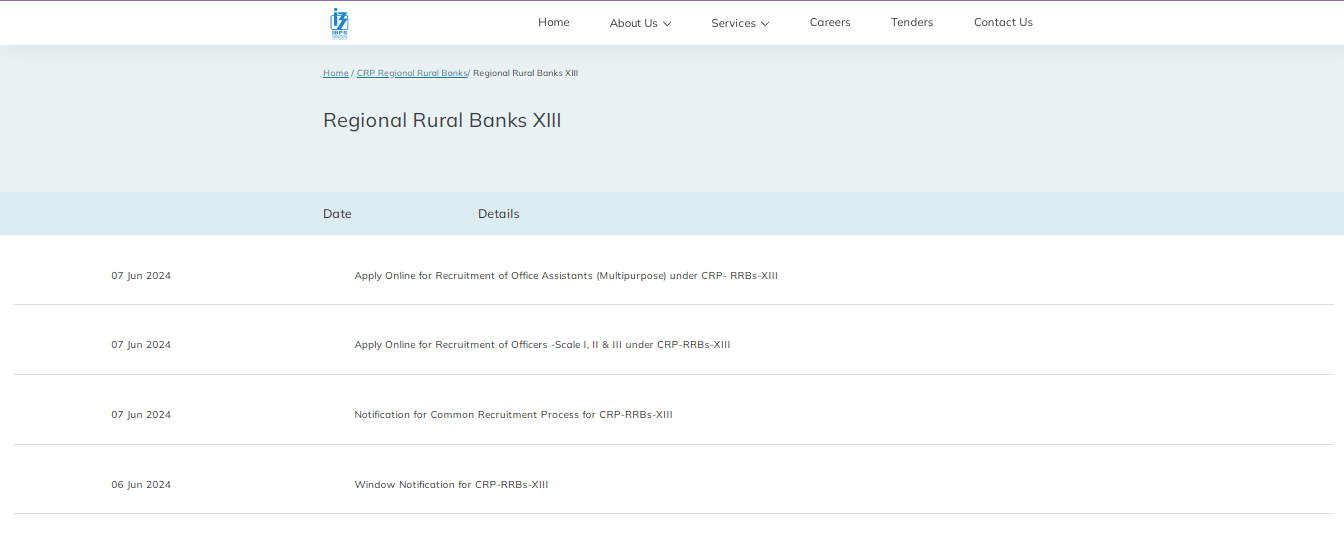Open the Contact Us page

(1003, 22)
